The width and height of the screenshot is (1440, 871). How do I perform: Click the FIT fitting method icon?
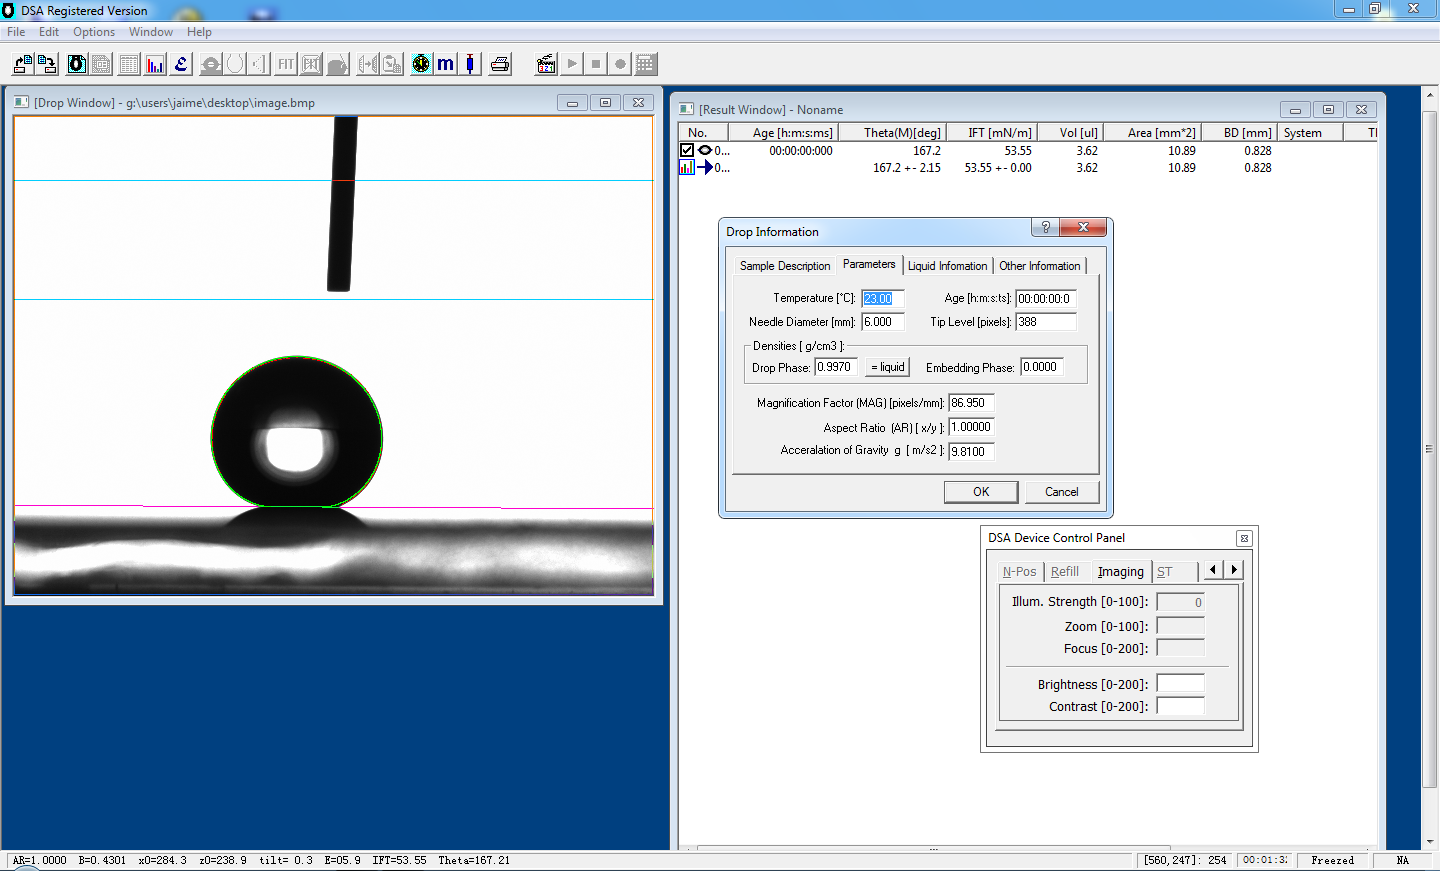tap(286, 63)
